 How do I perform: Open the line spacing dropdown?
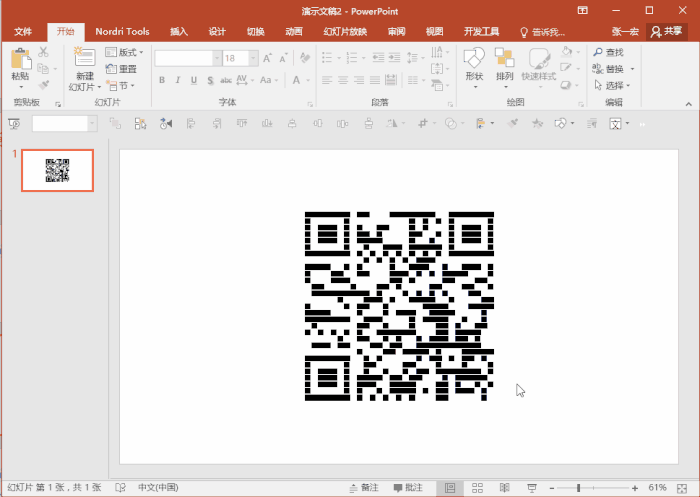[x=415, y=57]
